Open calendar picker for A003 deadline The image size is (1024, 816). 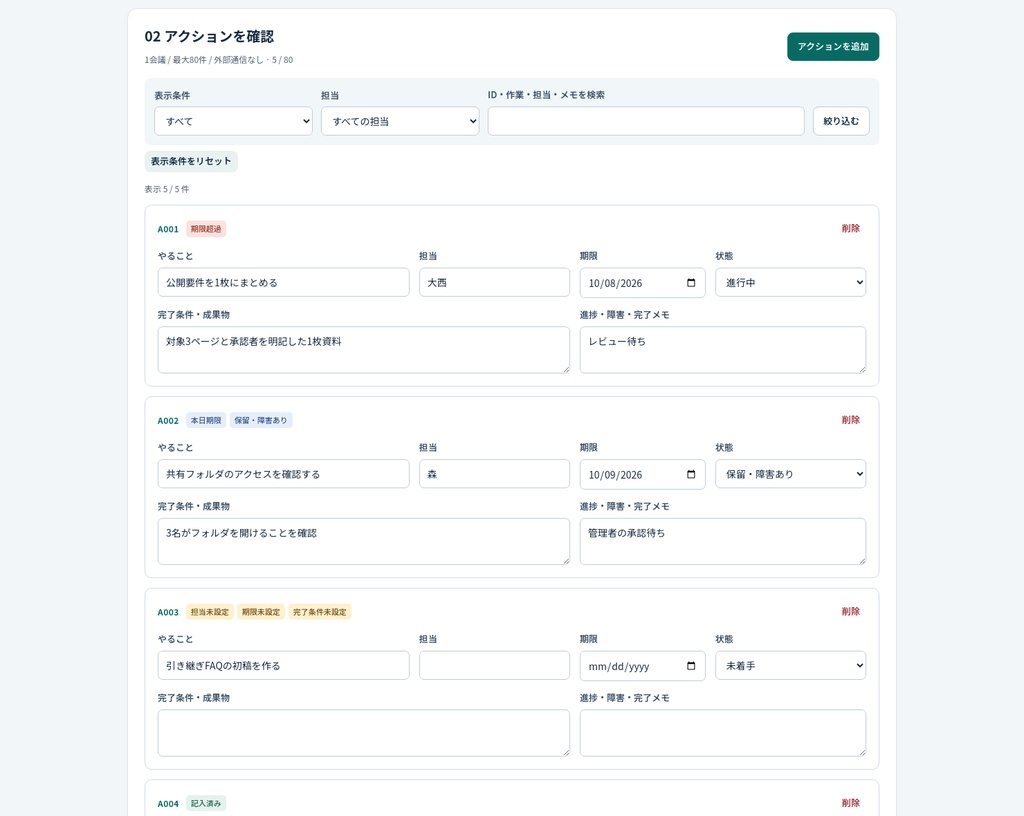pyautogui.click(x=691, y=666)
